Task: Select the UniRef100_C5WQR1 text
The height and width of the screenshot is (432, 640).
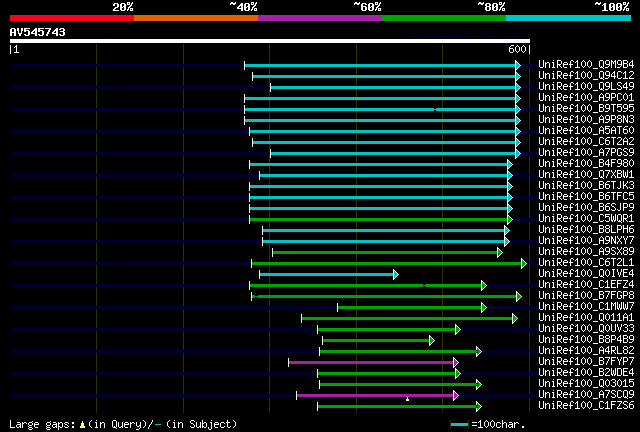Action: (586, 218)
